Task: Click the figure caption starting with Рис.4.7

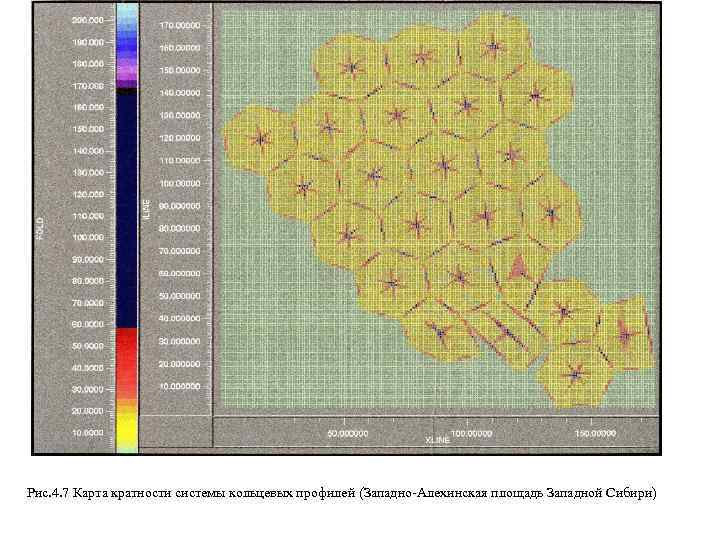Action: click(342, 493)
